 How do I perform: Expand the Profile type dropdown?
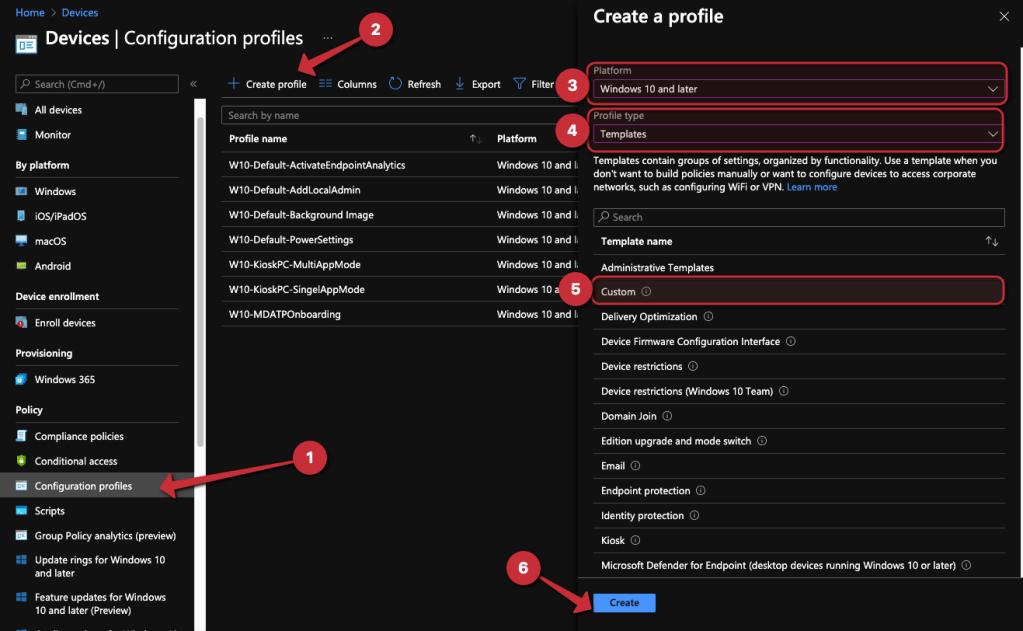tap(797, 134)
